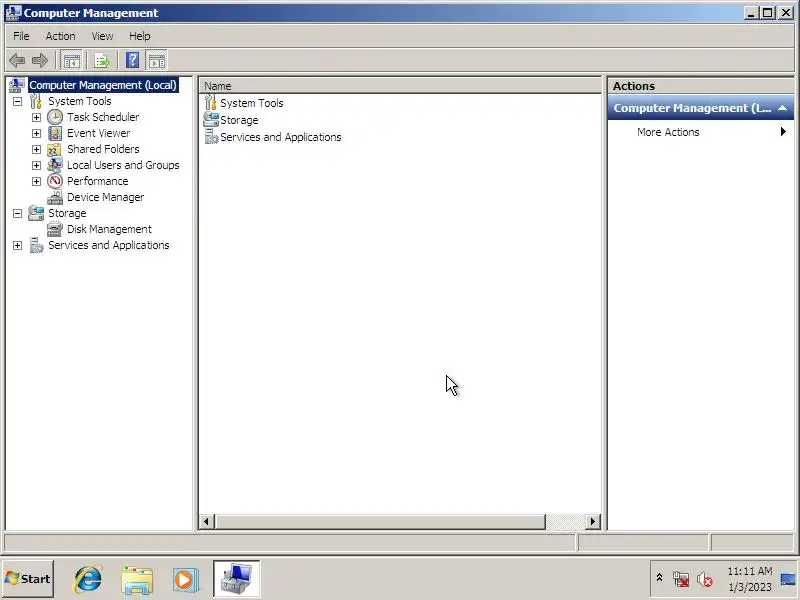Click the Shared Folders icon in tree
Viewport: 800px width, 600px height.
(55, 149)
